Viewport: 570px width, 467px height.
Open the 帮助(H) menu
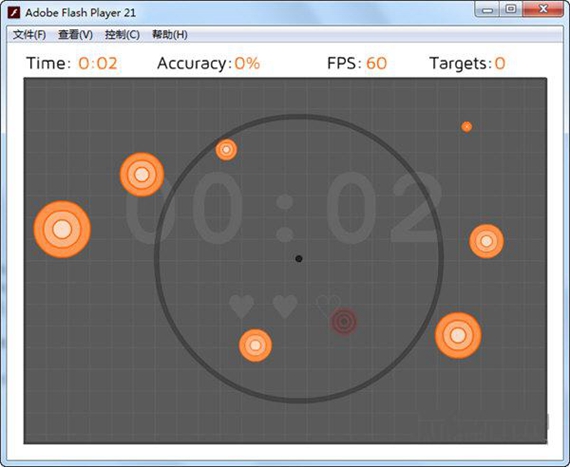pyautogui.click(x=170, y=35)
